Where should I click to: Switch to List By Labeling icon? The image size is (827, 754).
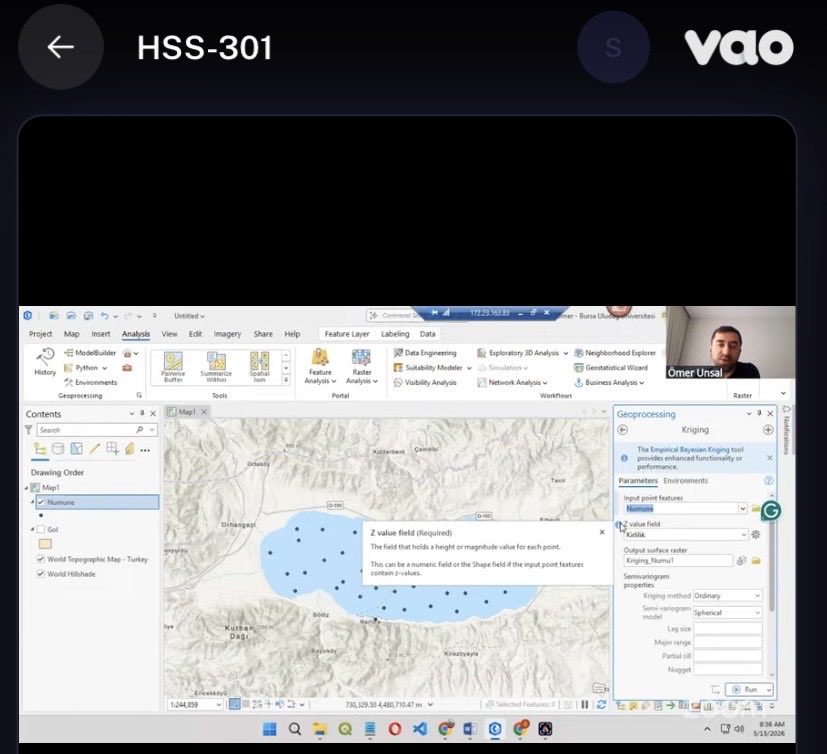click(x=130, y=449)
